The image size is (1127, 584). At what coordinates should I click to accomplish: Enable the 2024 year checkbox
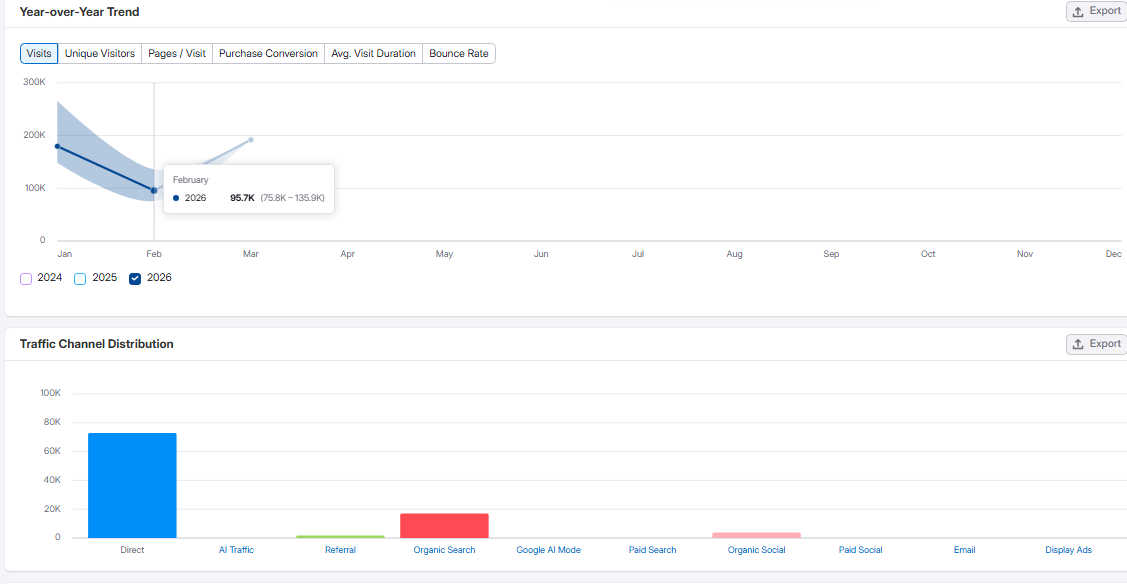point(26,279)
